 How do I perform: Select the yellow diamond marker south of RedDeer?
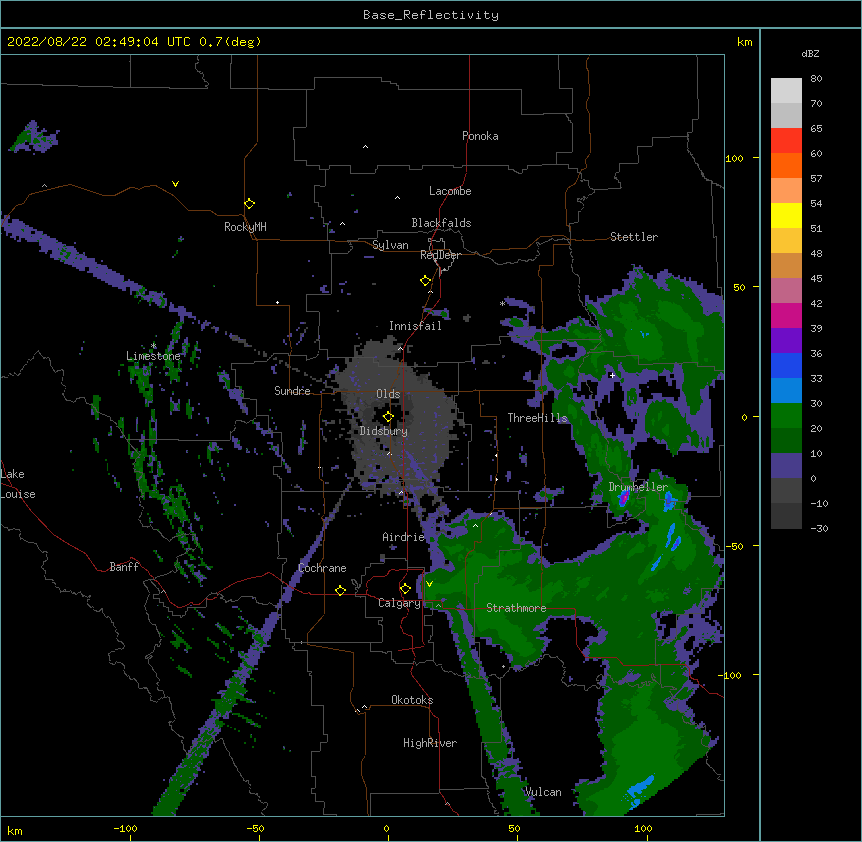click(426, 281)
